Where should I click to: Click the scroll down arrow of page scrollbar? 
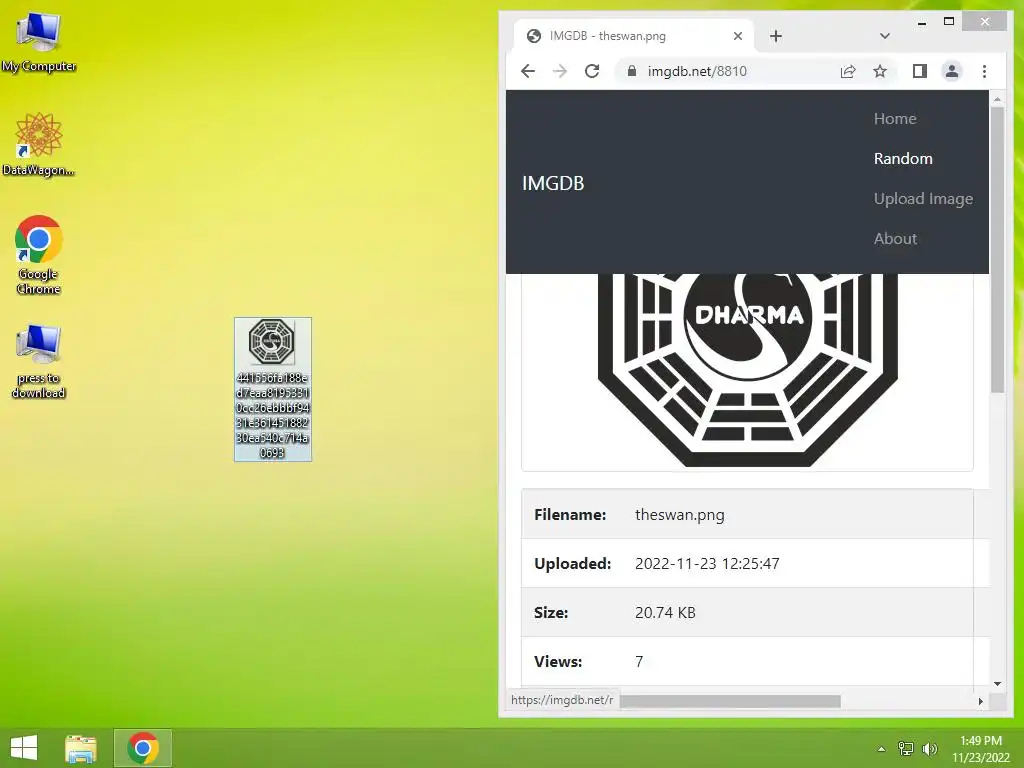coord(997,684)
